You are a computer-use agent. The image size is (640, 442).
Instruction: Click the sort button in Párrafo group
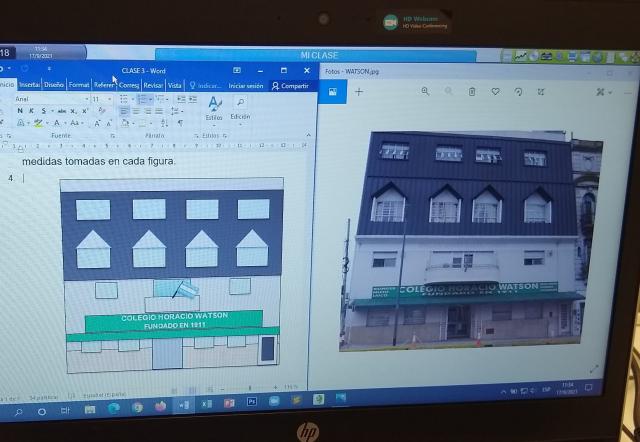164,123
